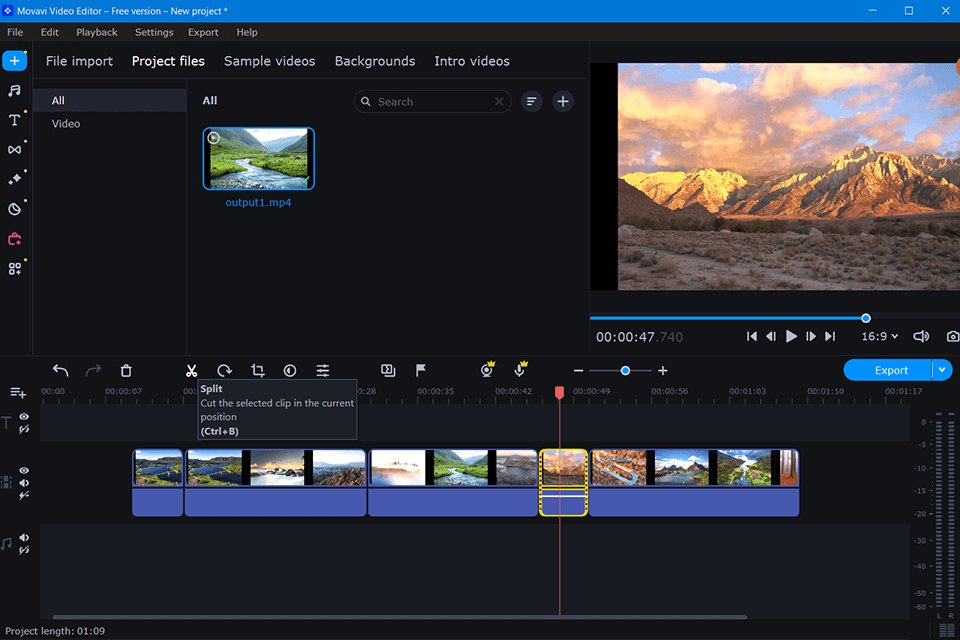The image size is (960, 640).
Task: Mute the audio track speaker icon
Action: coord(24,537)
